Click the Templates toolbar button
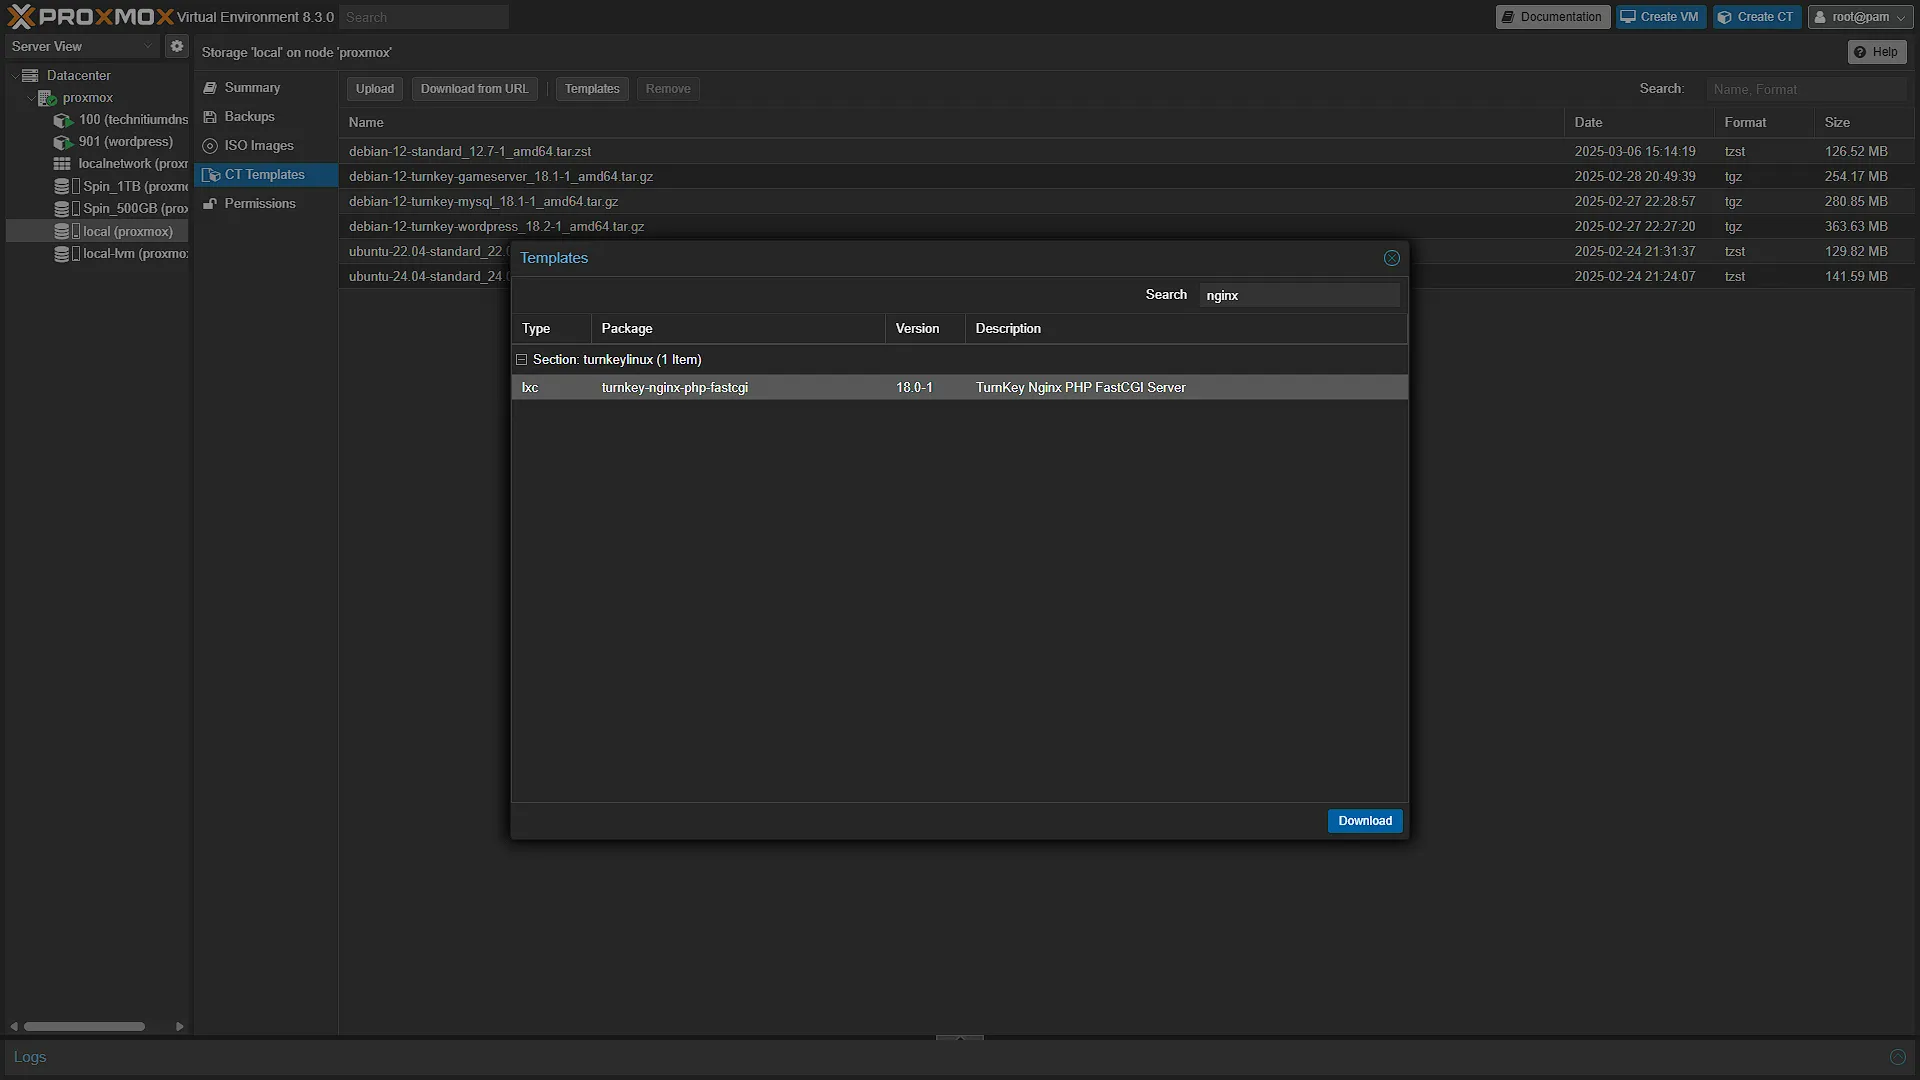Image resolution: width=1920 pixels, height=1080 pixels. 592,89
